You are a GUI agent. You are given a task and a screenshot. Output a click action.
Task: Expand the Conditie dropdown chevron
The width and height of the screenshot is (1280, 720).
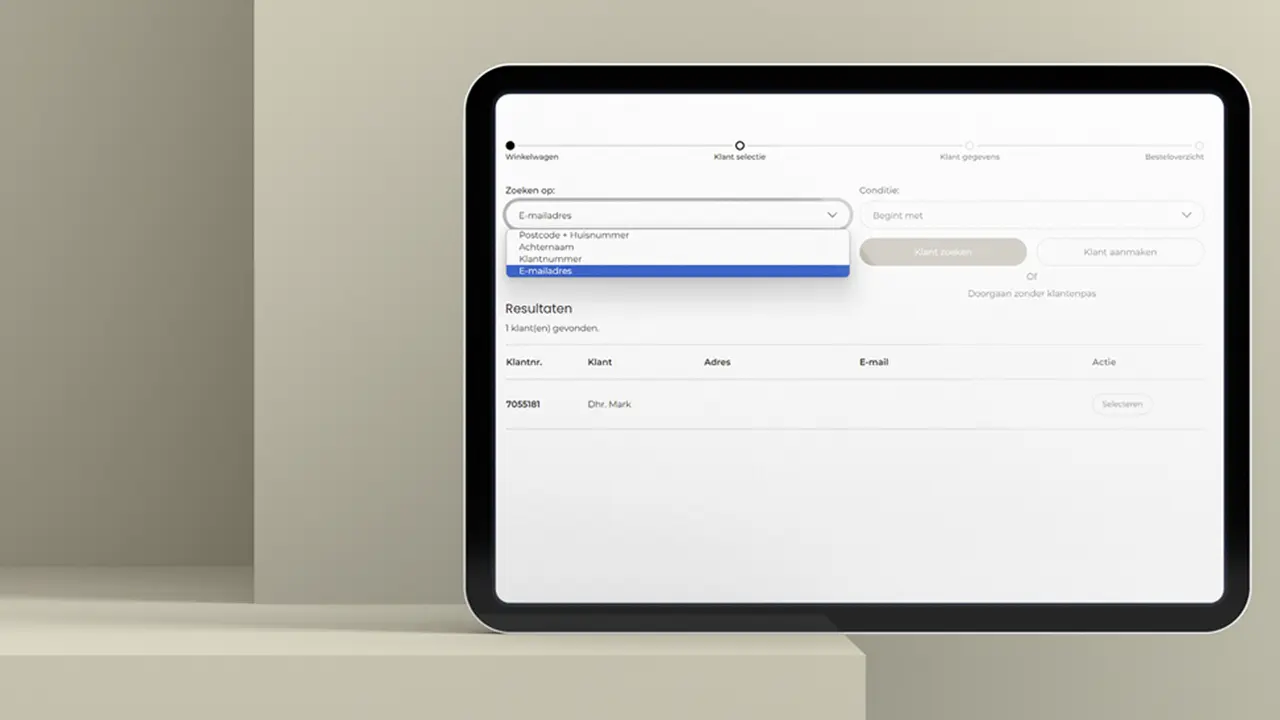[x=1186, y=215]
